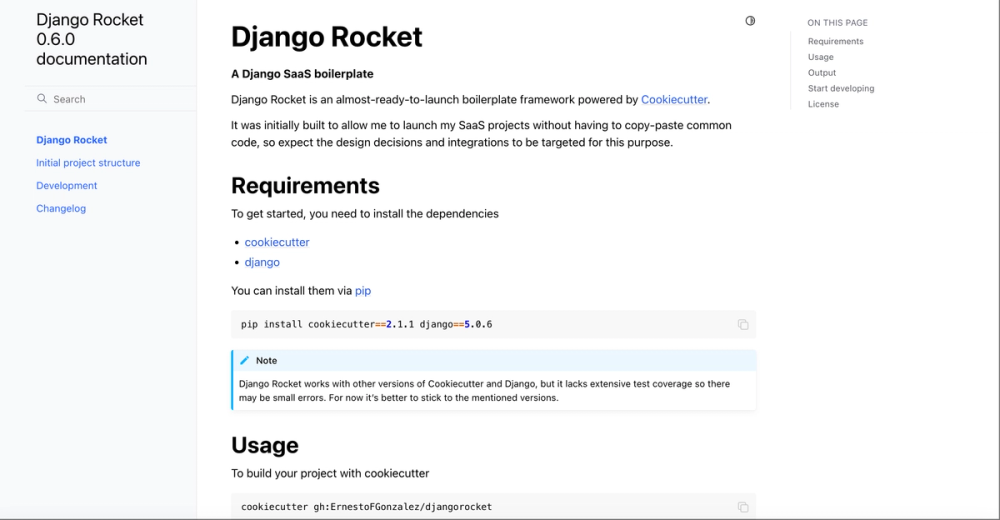Open the django dependency bullet link
1000x520 pixels.
262,262
